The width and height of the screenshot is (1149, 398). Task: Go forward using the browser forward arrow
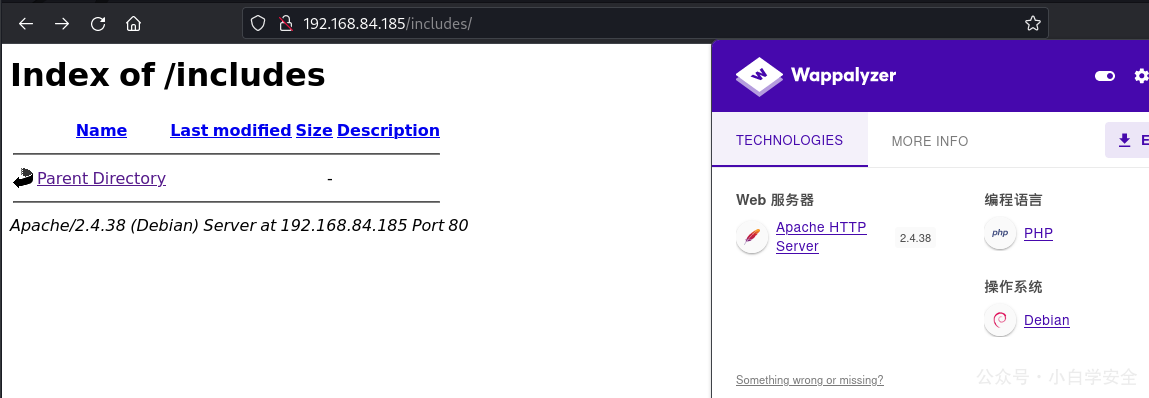pos(62,23)
